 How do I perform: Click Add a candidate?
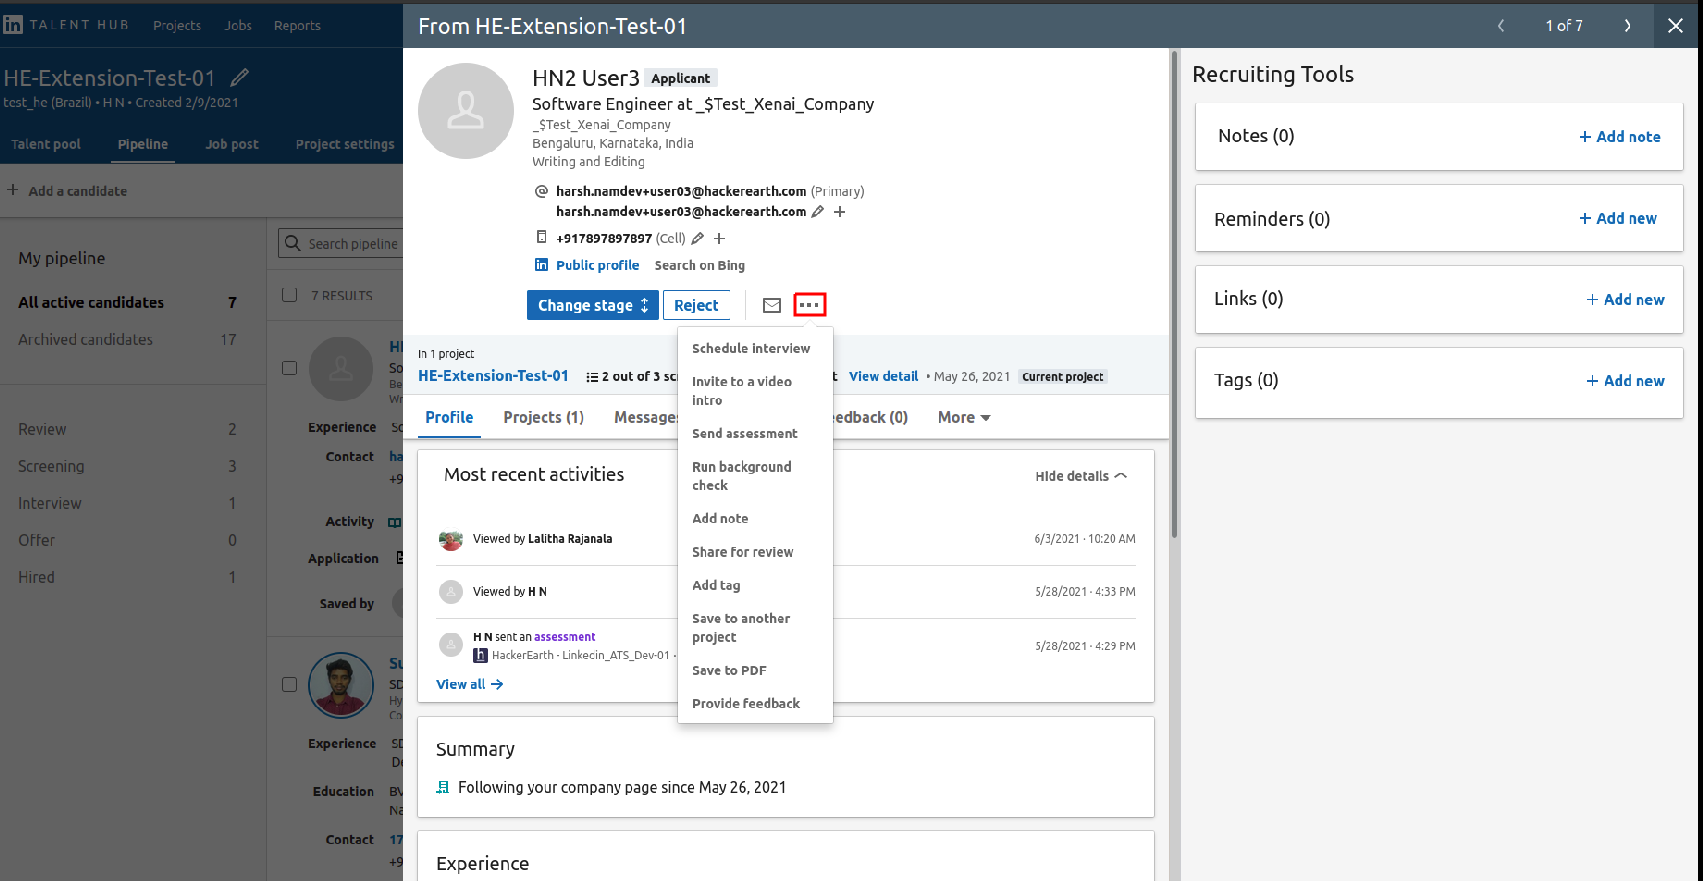click(x=67, y=190)
